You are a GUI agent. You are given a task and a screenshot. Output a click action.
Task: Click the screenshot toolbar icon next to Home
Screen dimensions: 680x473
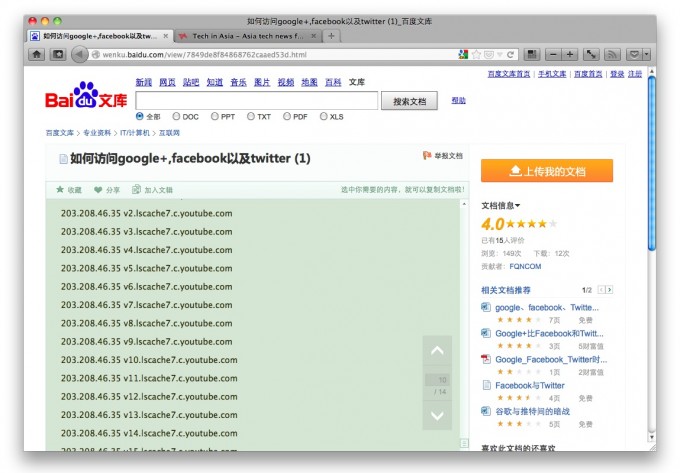(58, 55)
